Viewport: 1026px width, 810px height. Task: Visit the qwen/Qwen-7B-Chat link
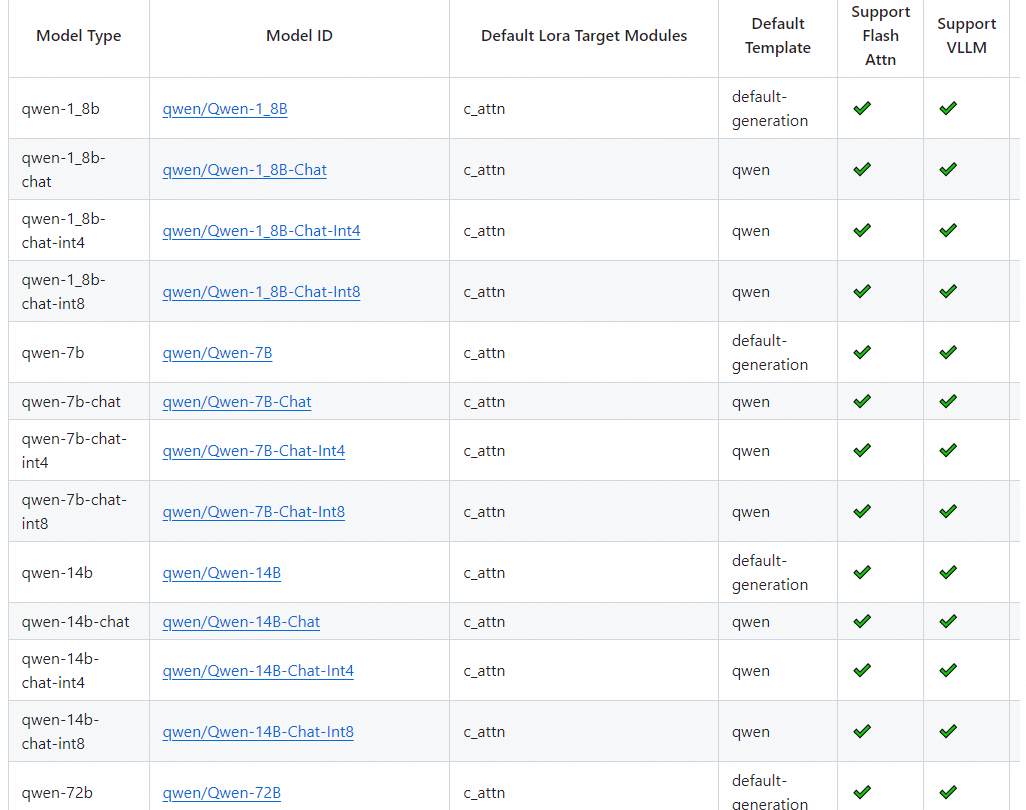(237, 402)
